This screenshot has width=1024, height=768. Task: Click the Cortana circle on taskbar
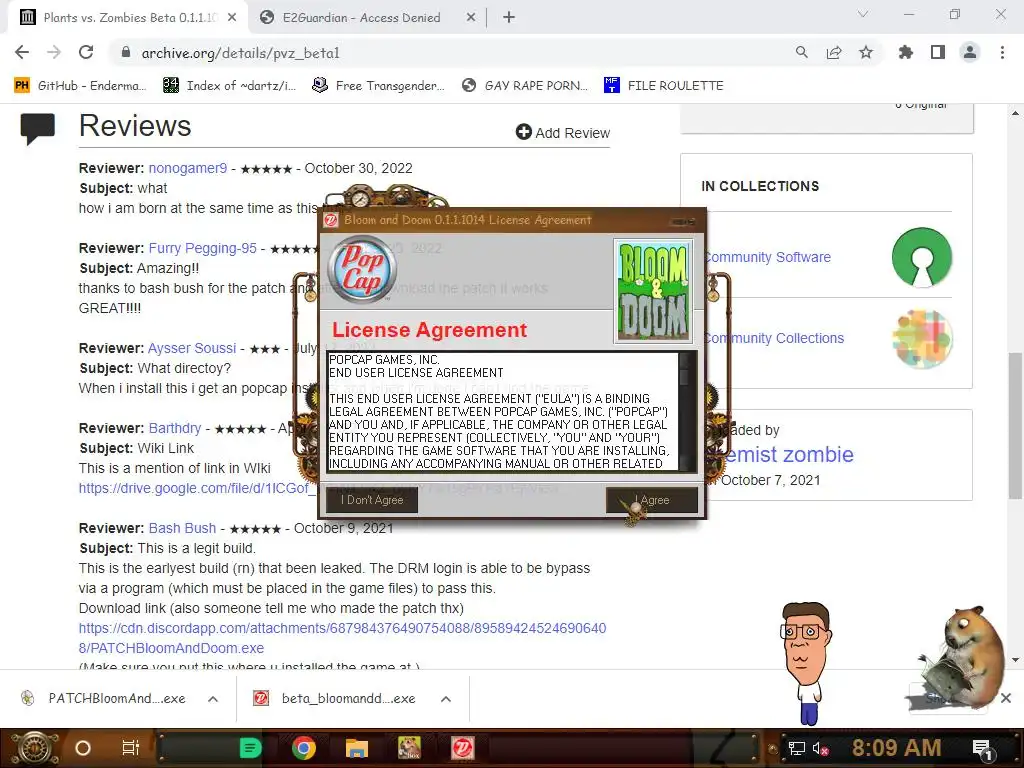[83, 748]
